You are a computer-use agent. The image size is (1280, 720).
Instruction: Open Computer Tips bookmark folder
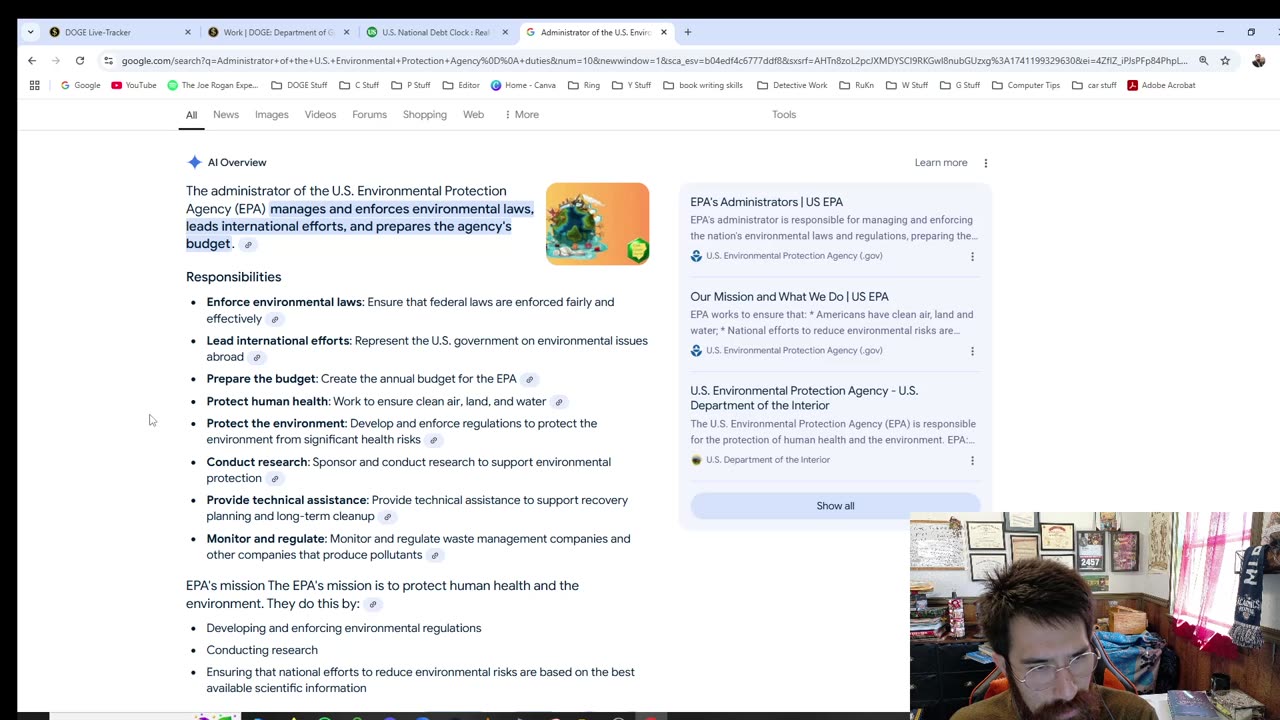point(1025,85)
